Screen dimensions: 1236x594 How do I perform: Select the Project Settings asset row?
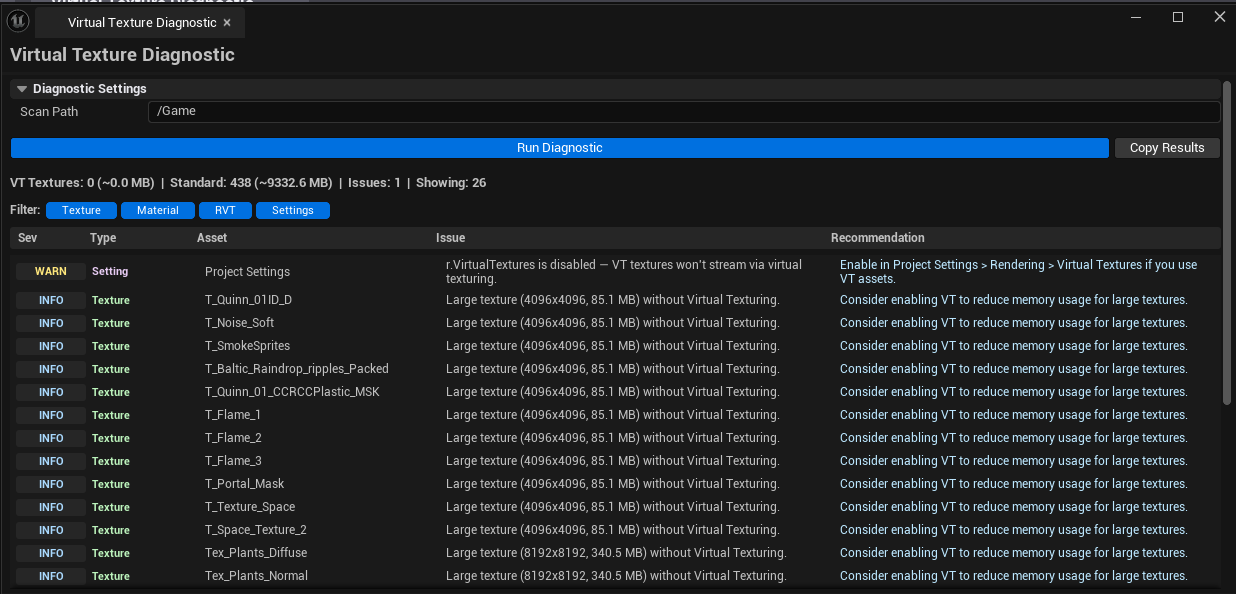(247, 272)
